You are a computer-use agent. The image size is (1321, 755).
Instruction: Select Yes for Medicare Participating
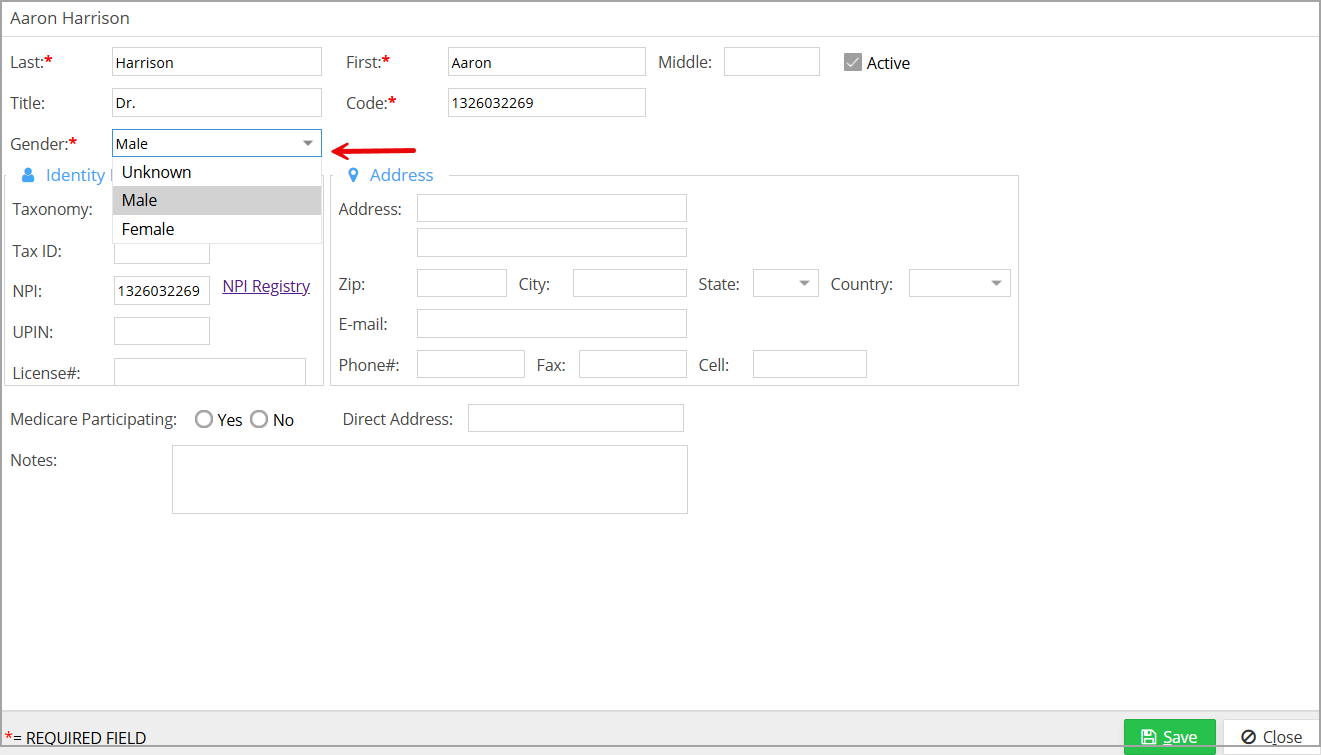[x=204, y=420]
